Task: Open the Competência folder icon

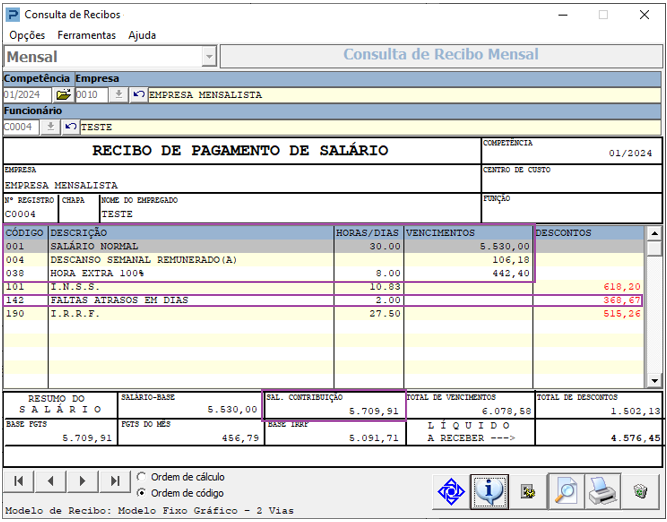Action: (x=63, y=94)
